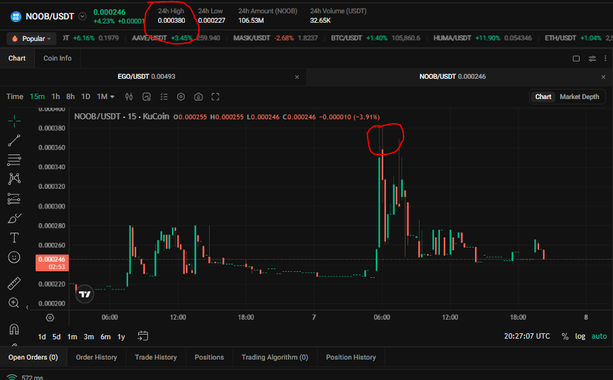Toggle percent scale on price axis

565,336
